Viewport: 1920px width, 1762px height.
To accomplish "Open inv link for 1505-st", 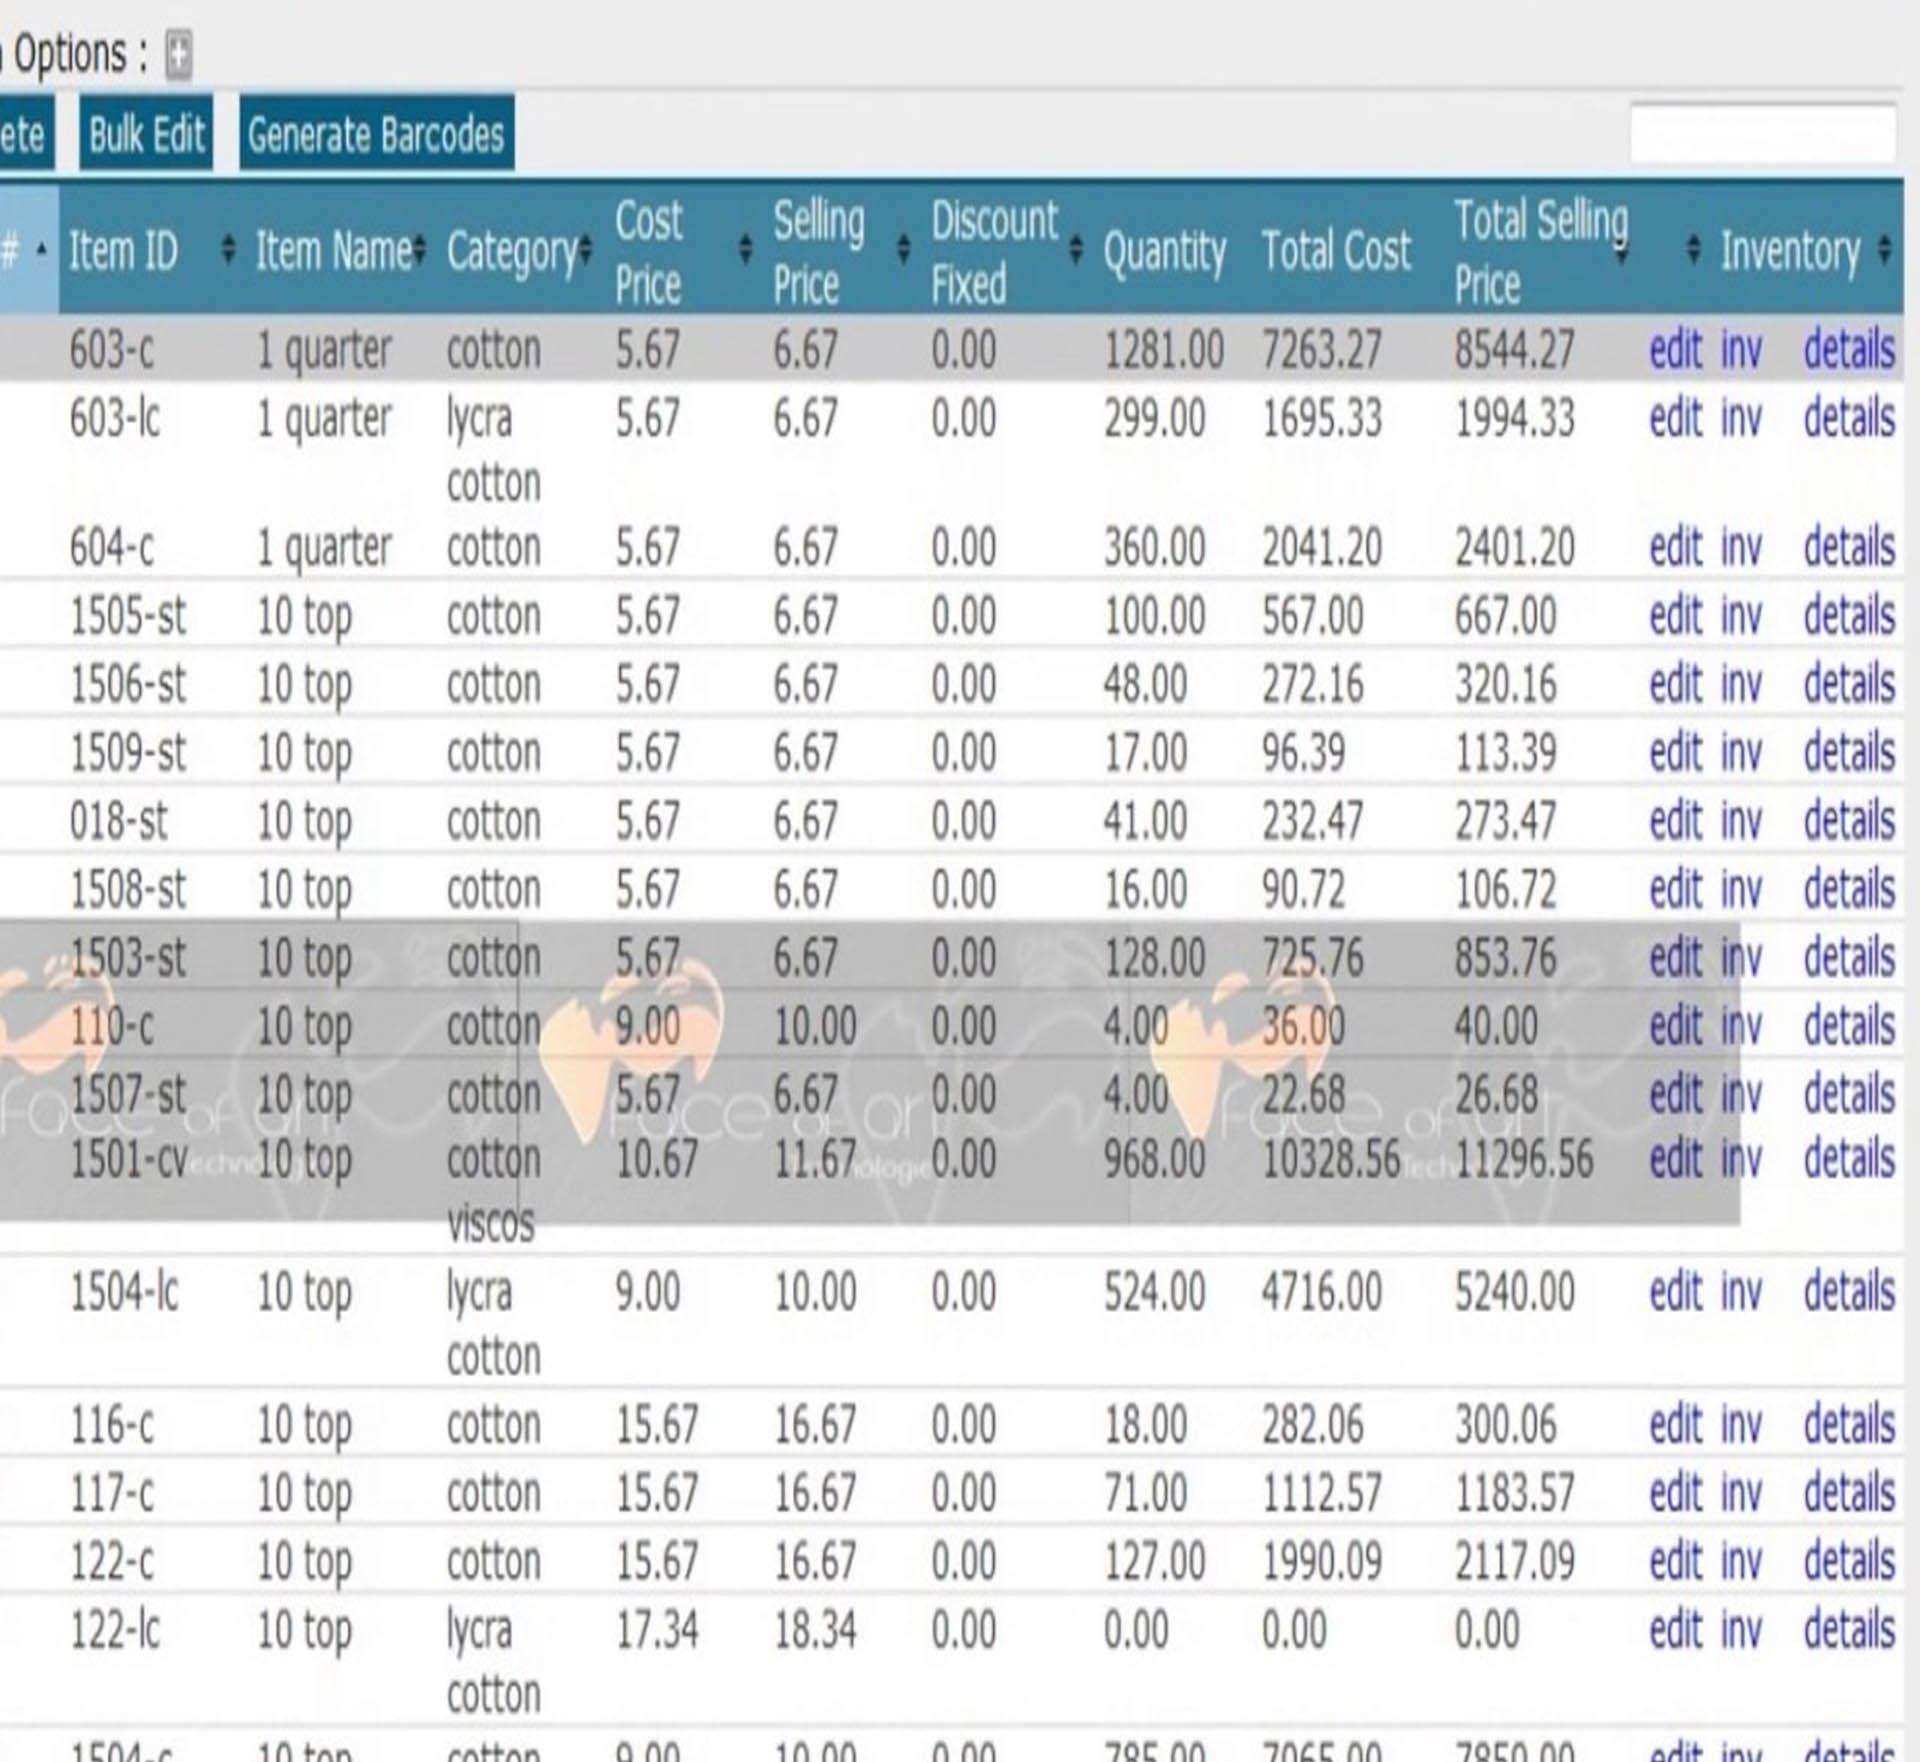I will pyautogui.click(x=1740, y=616).
